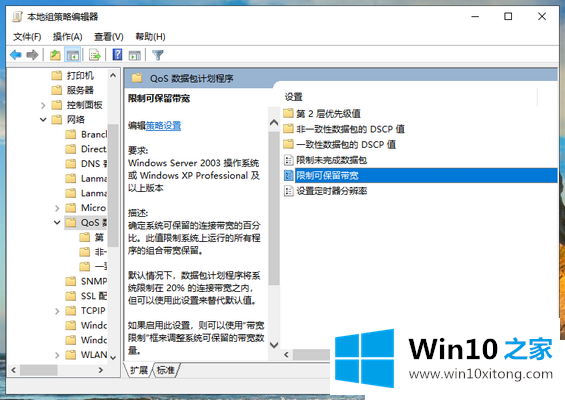The image size is (565, 400).
Task: Click the Forward arrow toolbar icon
Action: pyautogui.click(x=32, y=55)
